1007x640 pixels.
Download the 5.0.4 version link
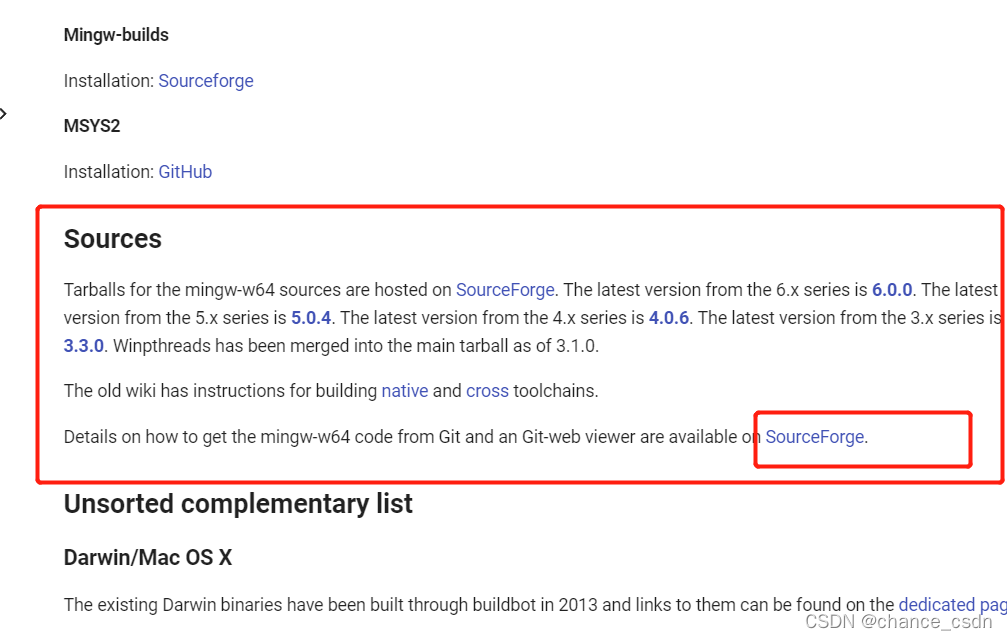pos(311,318)
